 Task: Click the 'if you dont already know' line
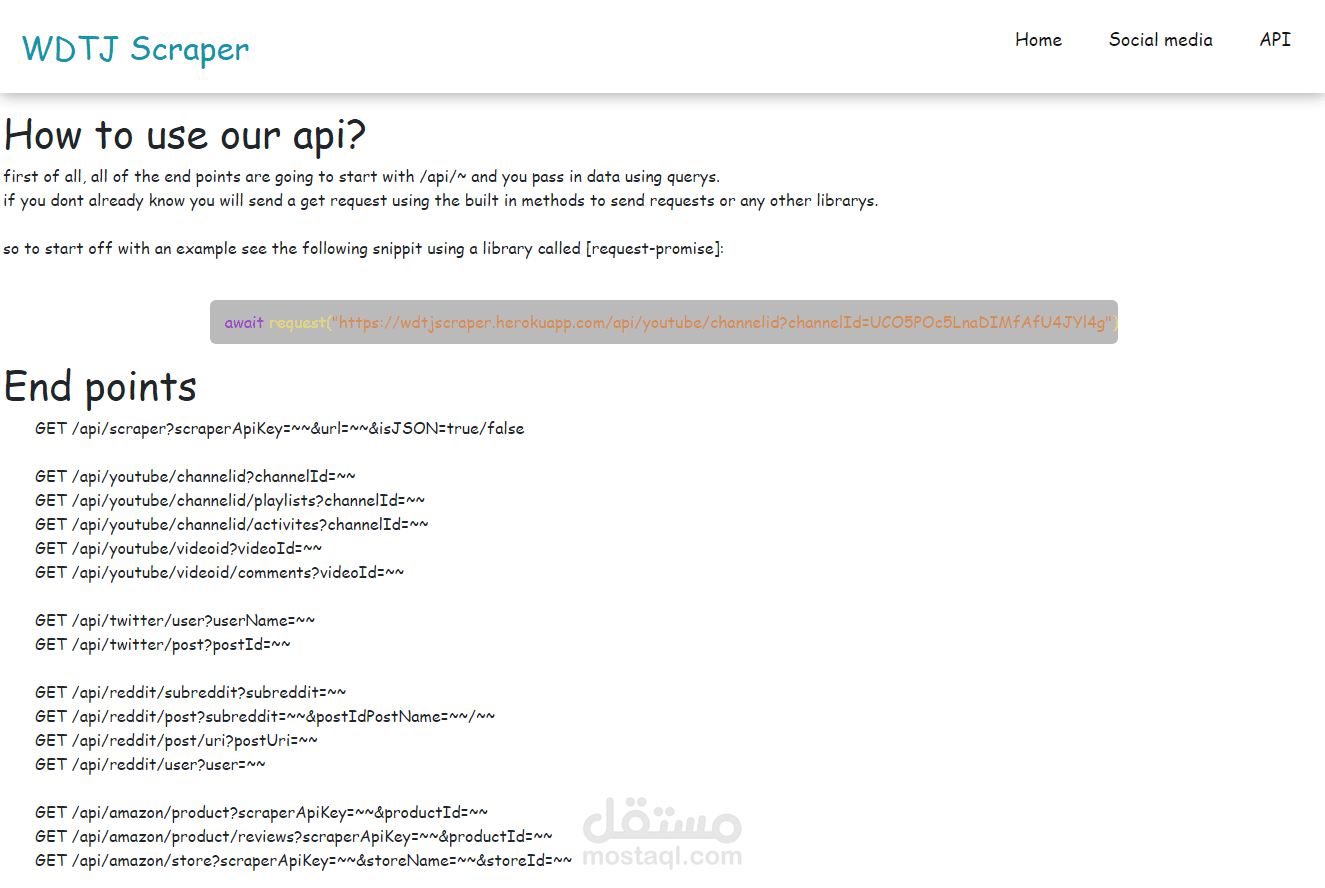click(x=440, y=201)
